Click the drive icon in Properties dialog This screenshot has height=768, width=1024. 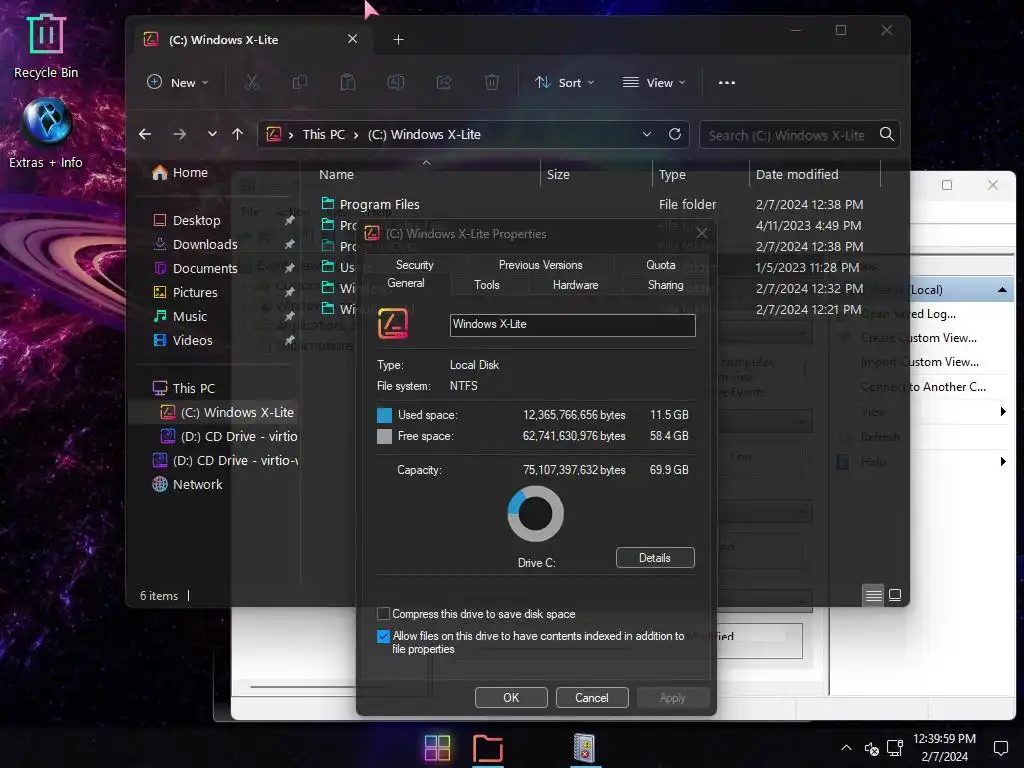tap(392, 323)
